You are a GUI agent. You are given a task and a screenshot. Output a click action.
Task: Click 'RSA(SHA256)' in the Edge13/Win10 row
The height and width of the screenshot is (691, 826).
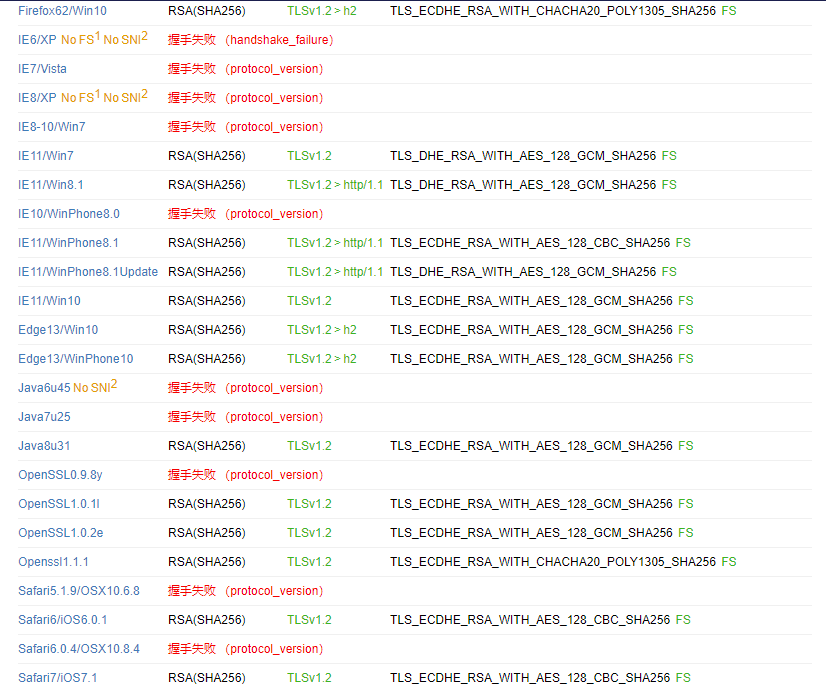point(207,329)
